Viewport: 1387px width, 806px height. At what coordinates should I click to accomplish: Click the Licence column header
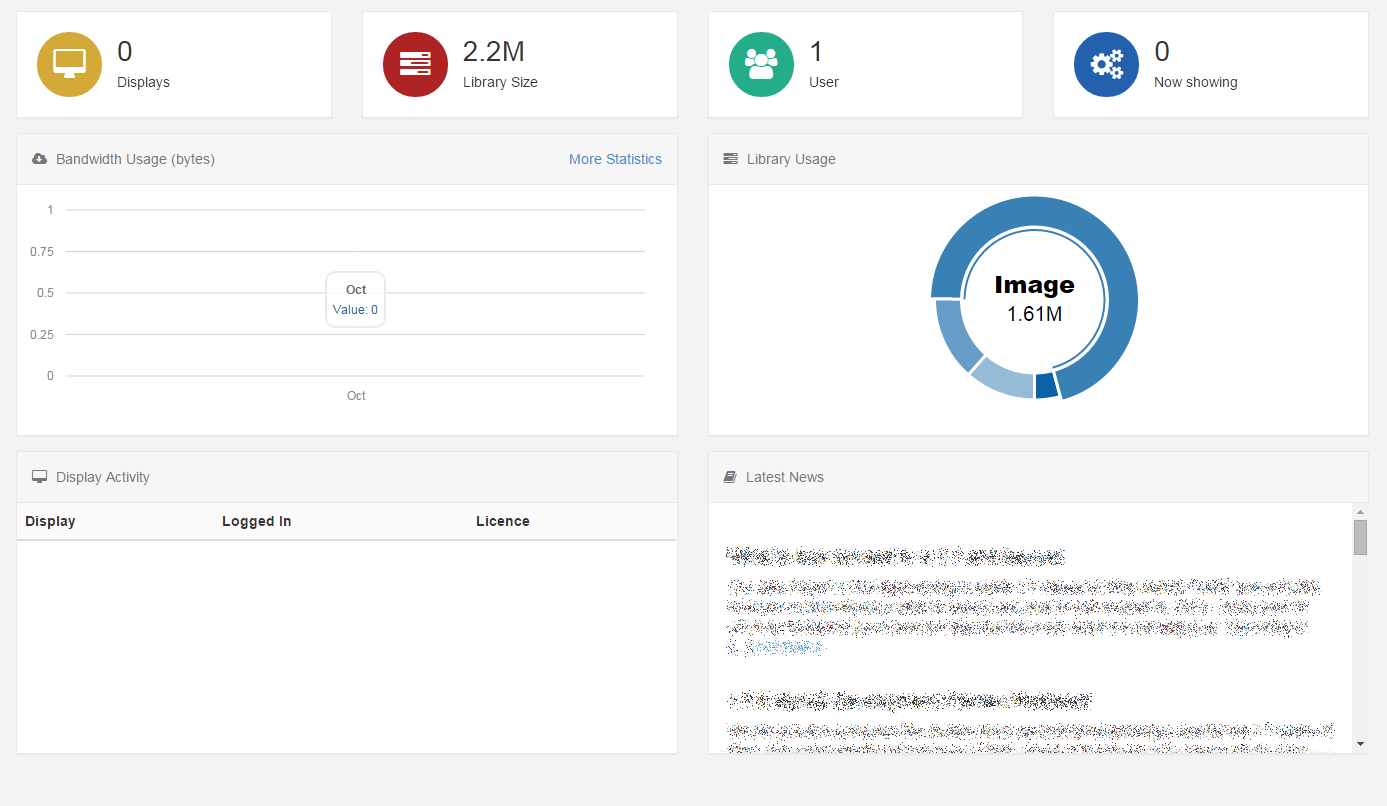pos(503,521)
